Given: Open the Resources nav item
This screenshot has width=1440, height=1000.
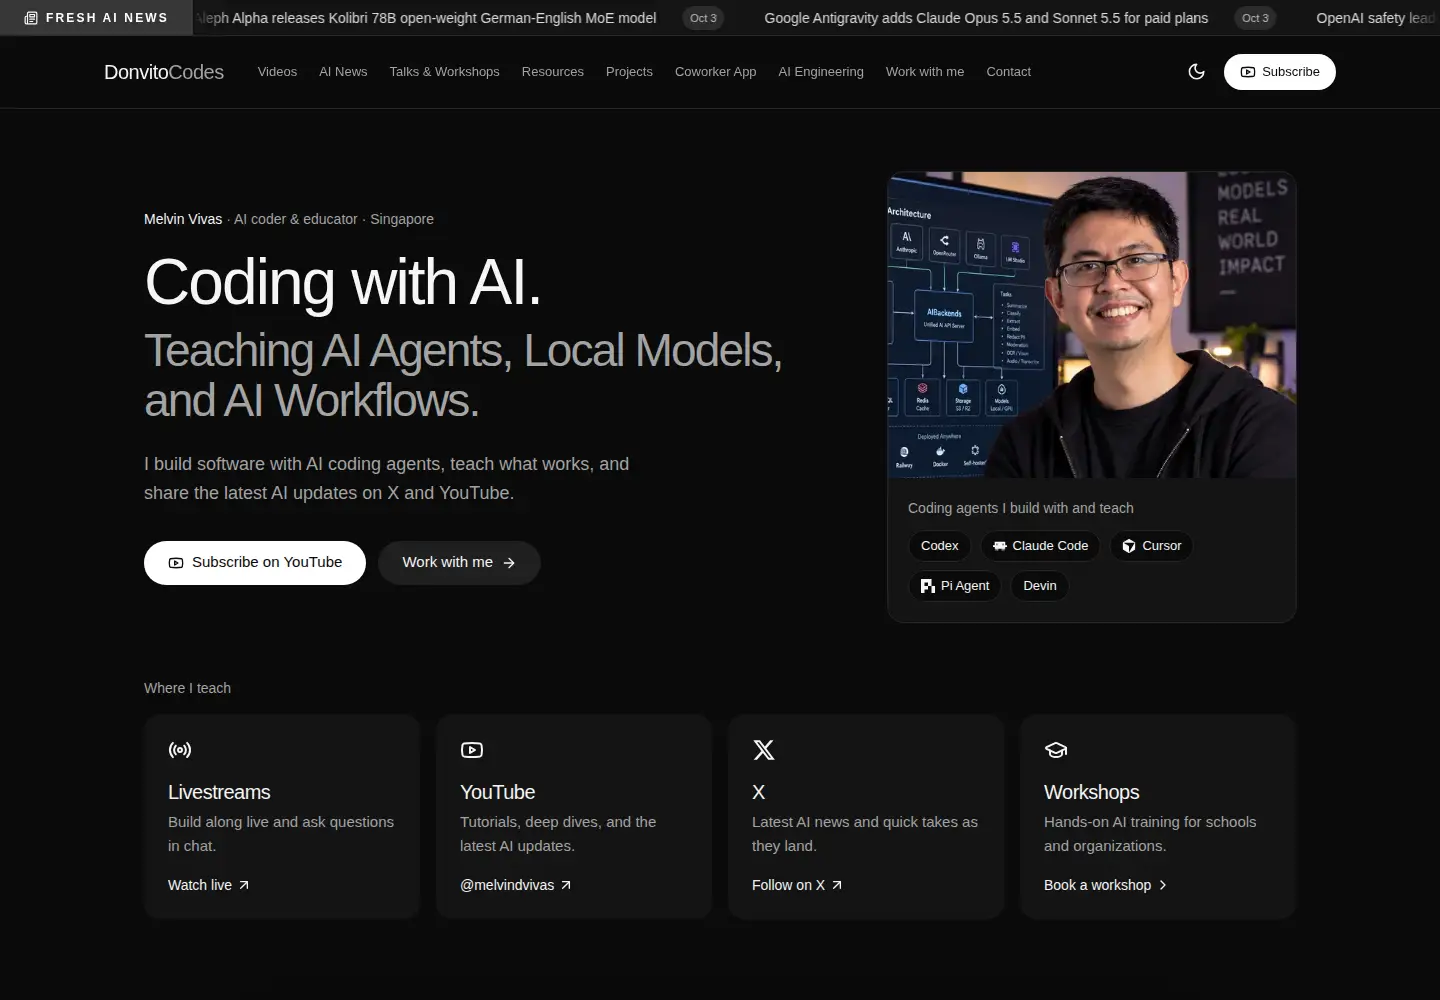Looking at the screenshot, I should (x=552, y=72).
